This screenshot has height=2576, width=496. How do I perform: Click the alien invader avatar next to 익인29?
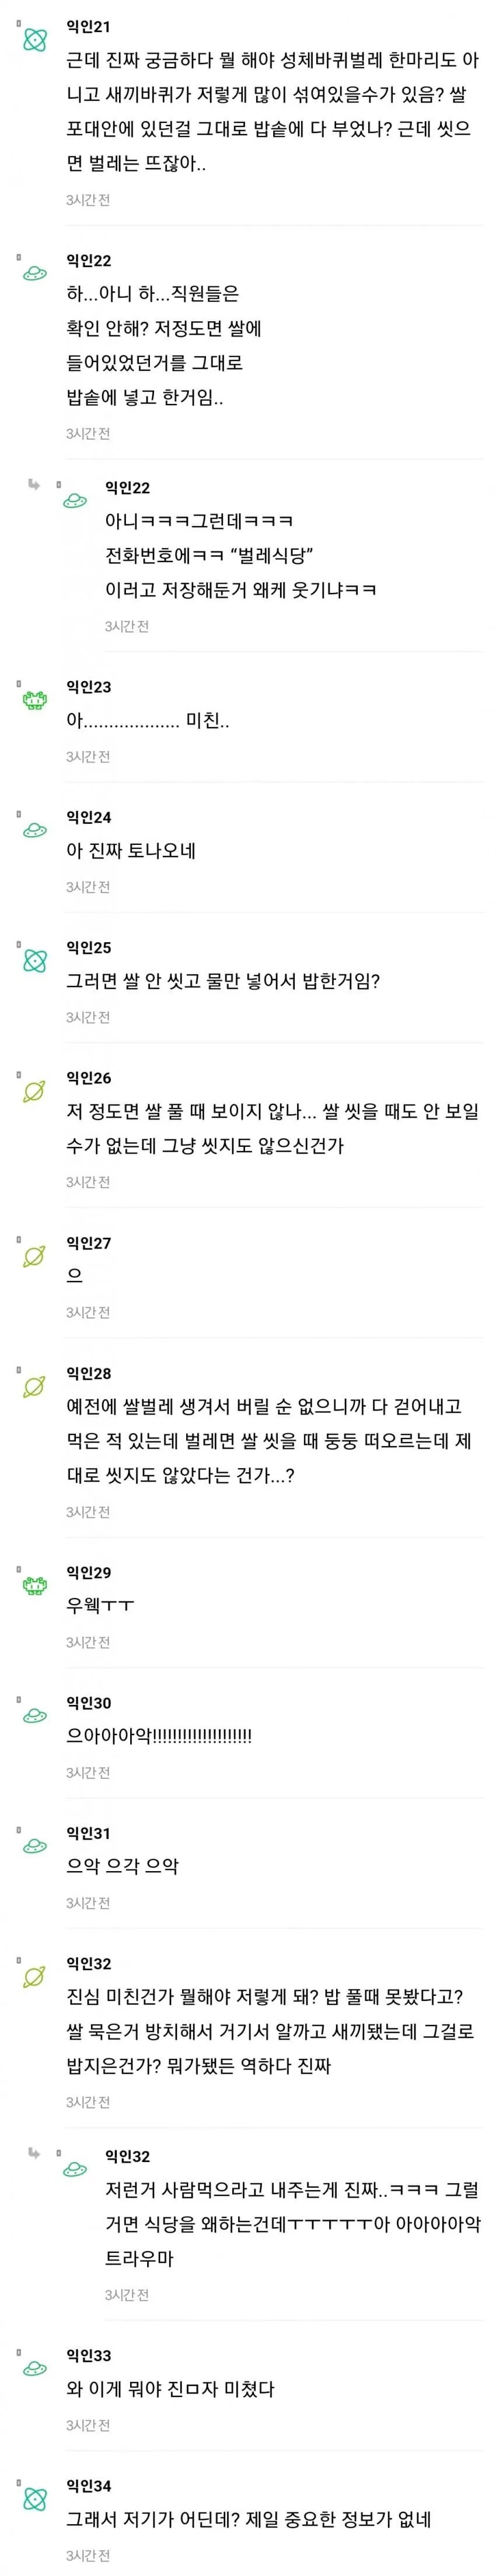35,1586
